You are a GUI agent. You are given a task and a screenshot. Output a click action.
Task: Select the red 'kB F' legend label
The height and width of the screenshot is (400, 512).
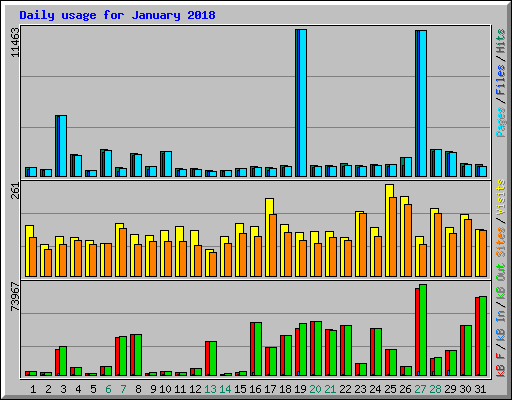click(500, 365)
